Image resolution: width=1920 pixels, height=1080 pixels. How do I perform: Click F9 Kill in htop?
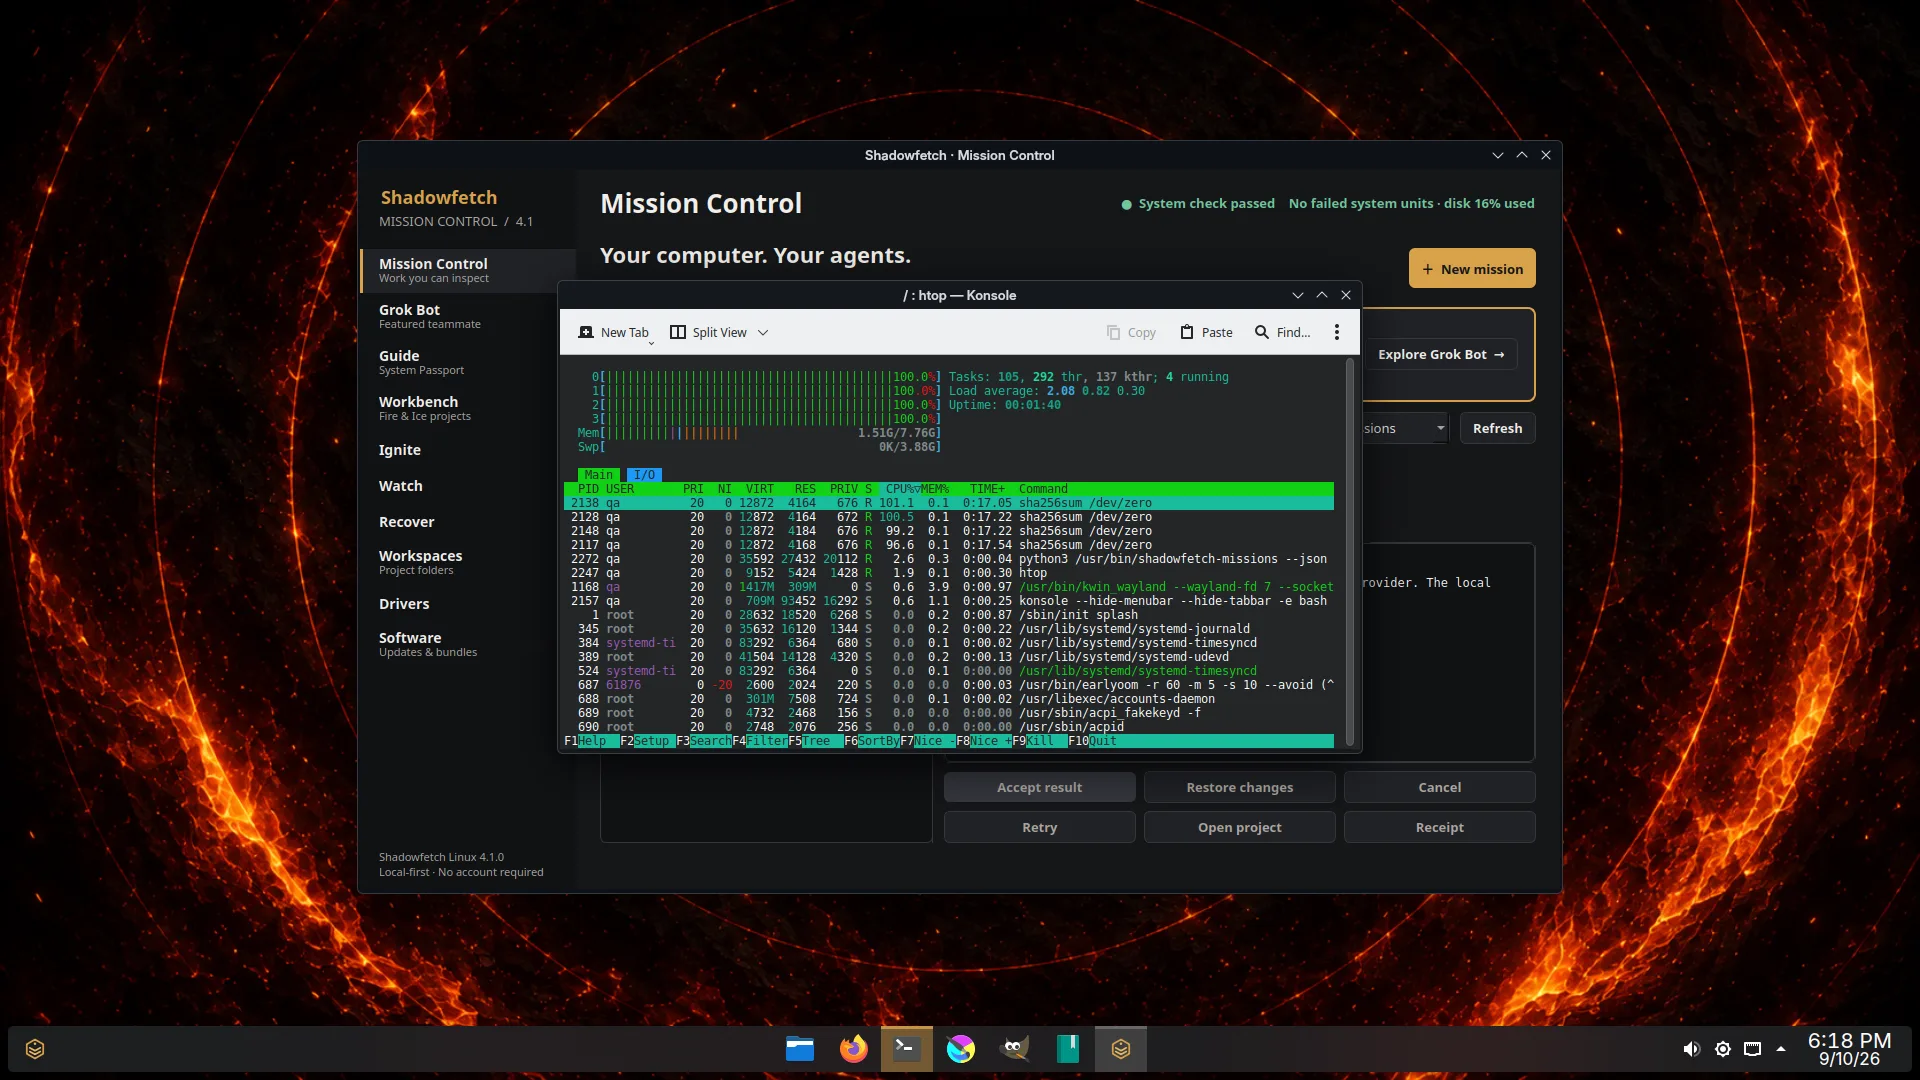click(1039, 741)
